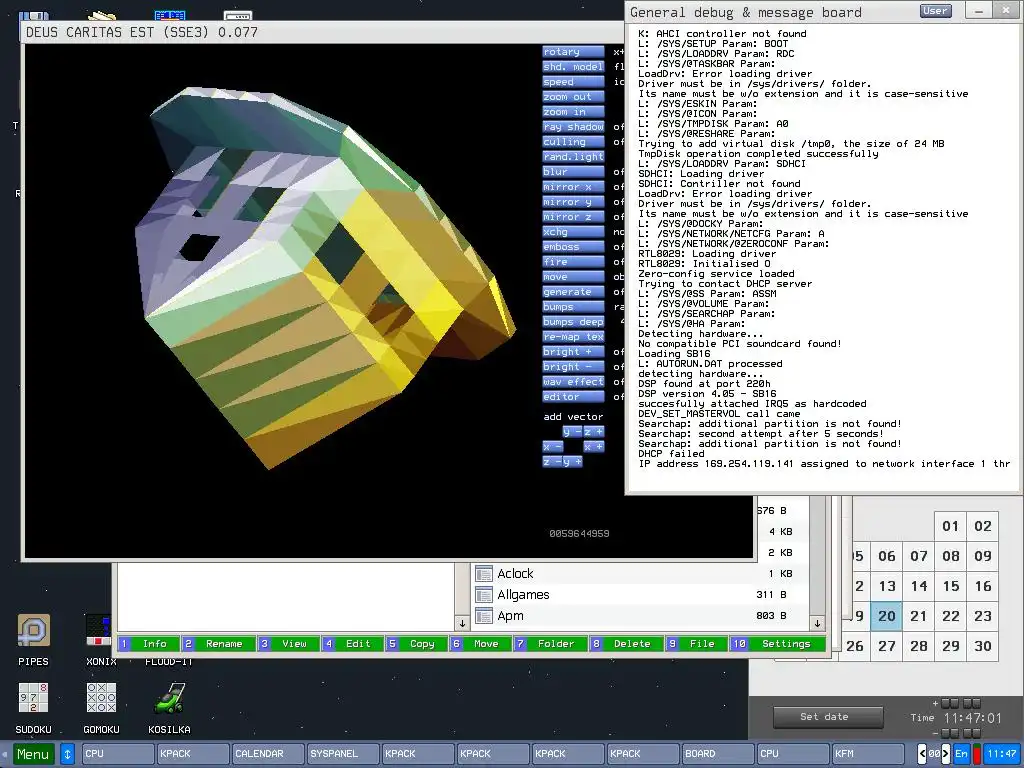Viewport: 1024px width, 768px height.
Task: Switch to the BOARD taskbar item
Action: (x=717, y=754)
